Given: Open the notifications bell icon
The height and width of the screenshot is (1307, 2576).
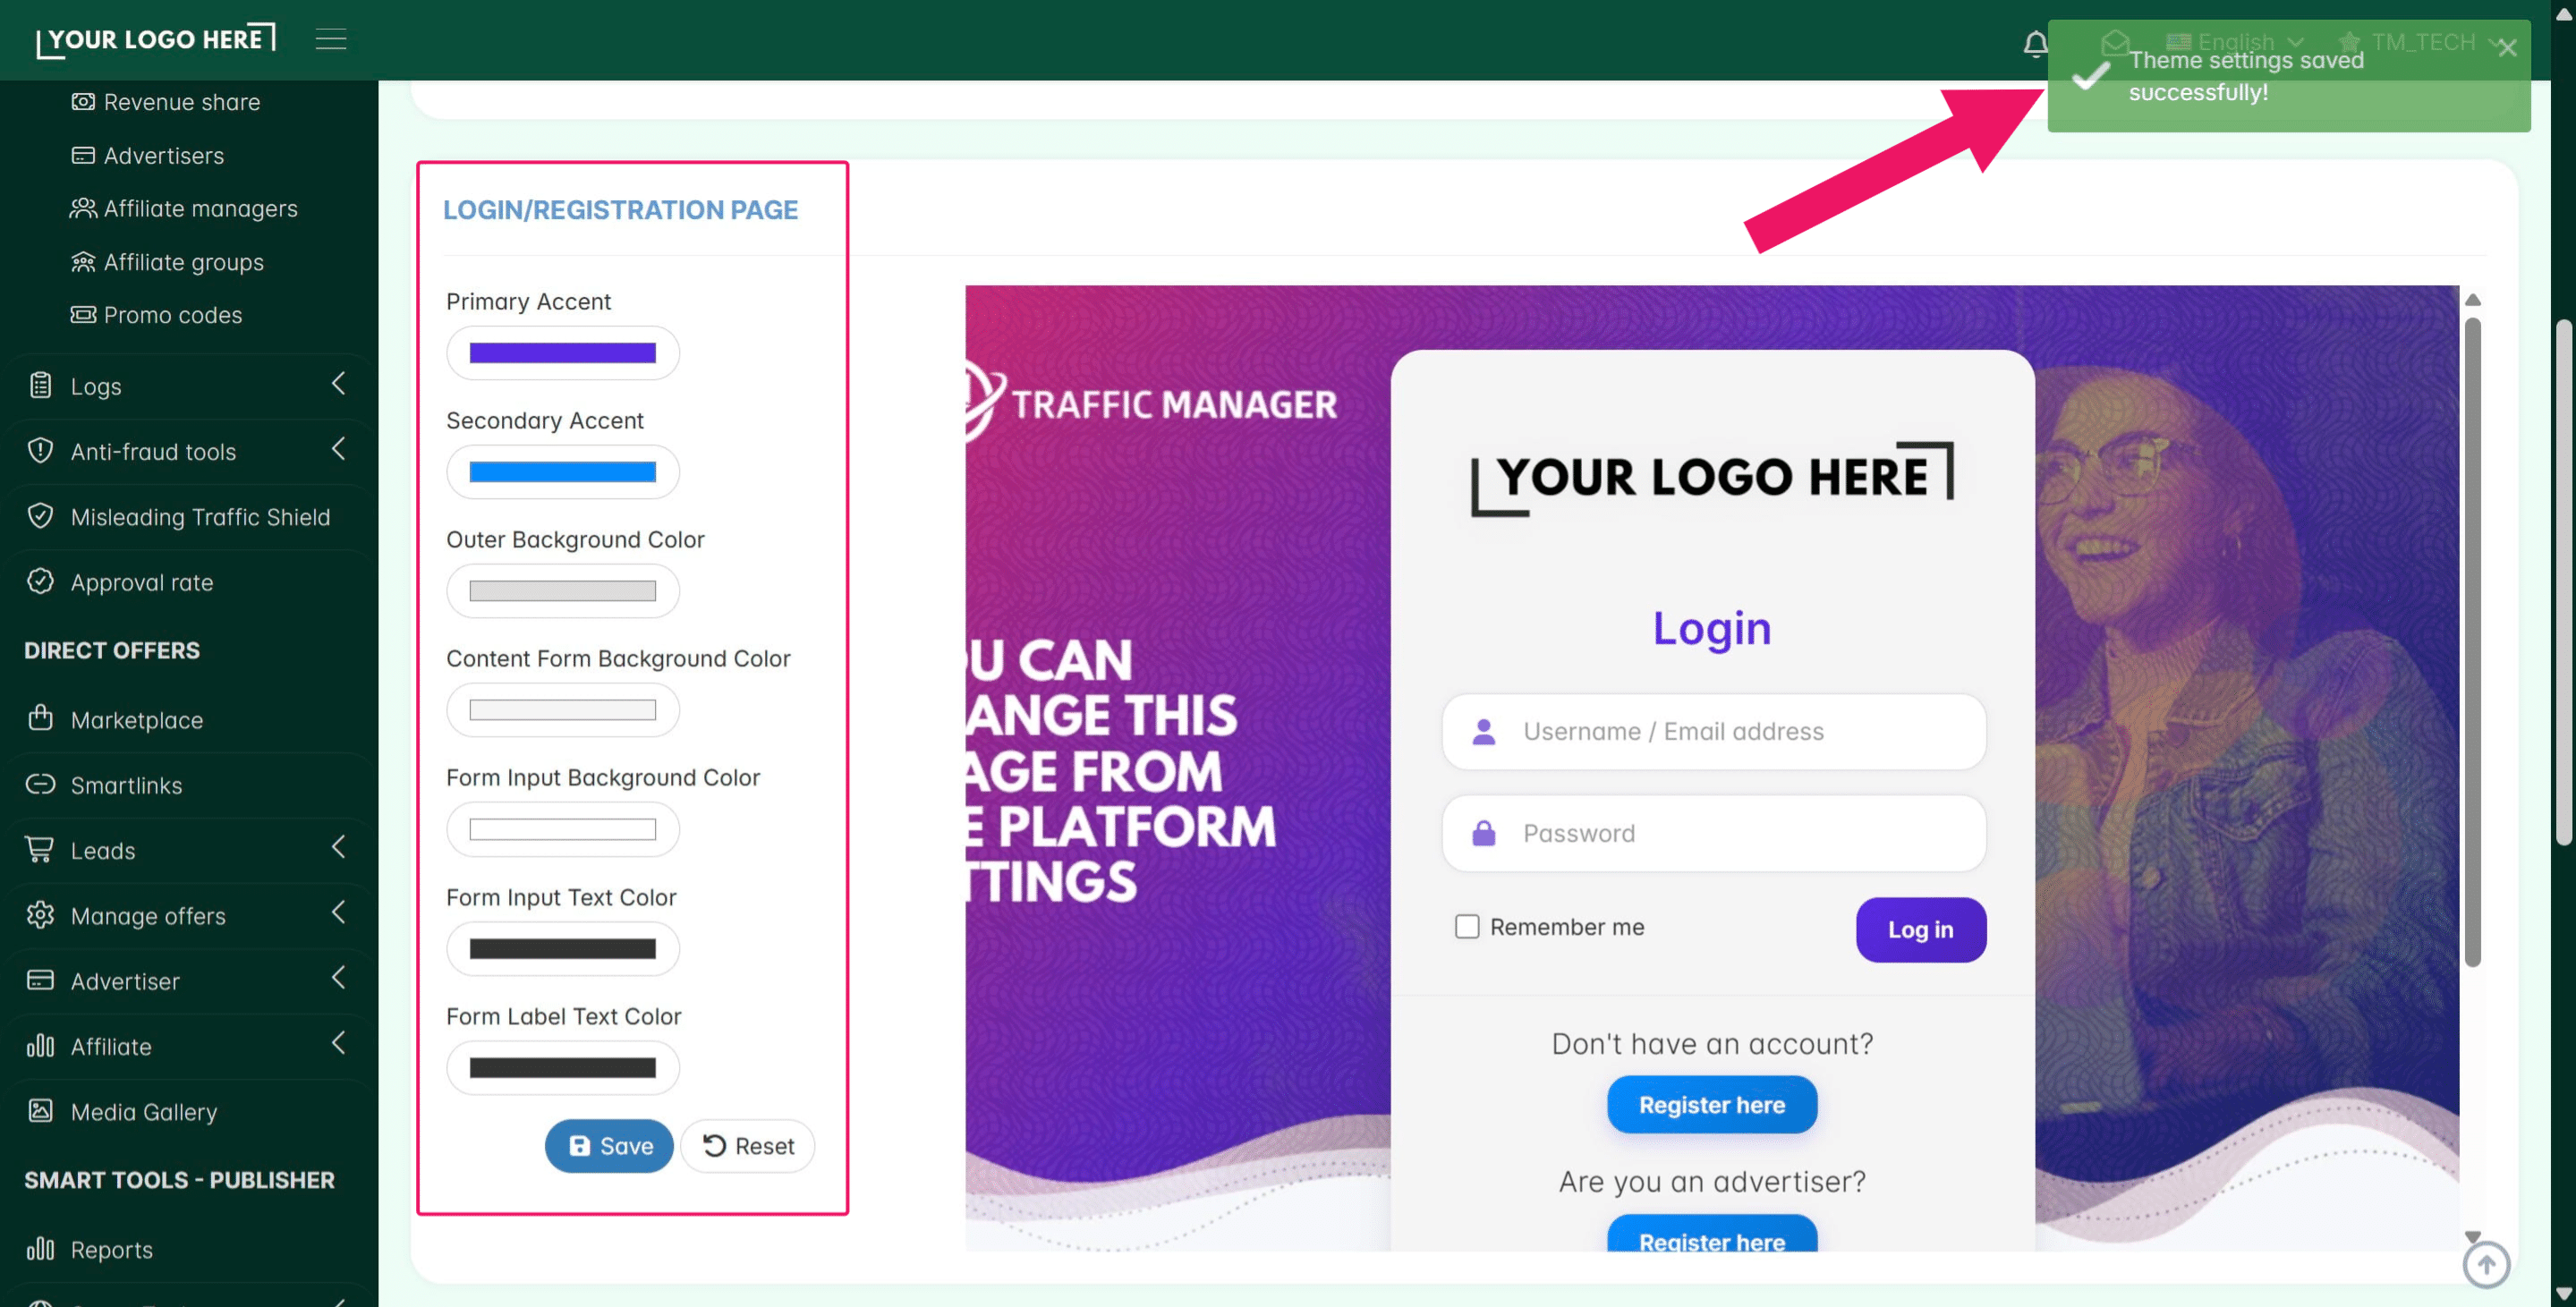Looking at the screenshot, I should [2035, 43].
